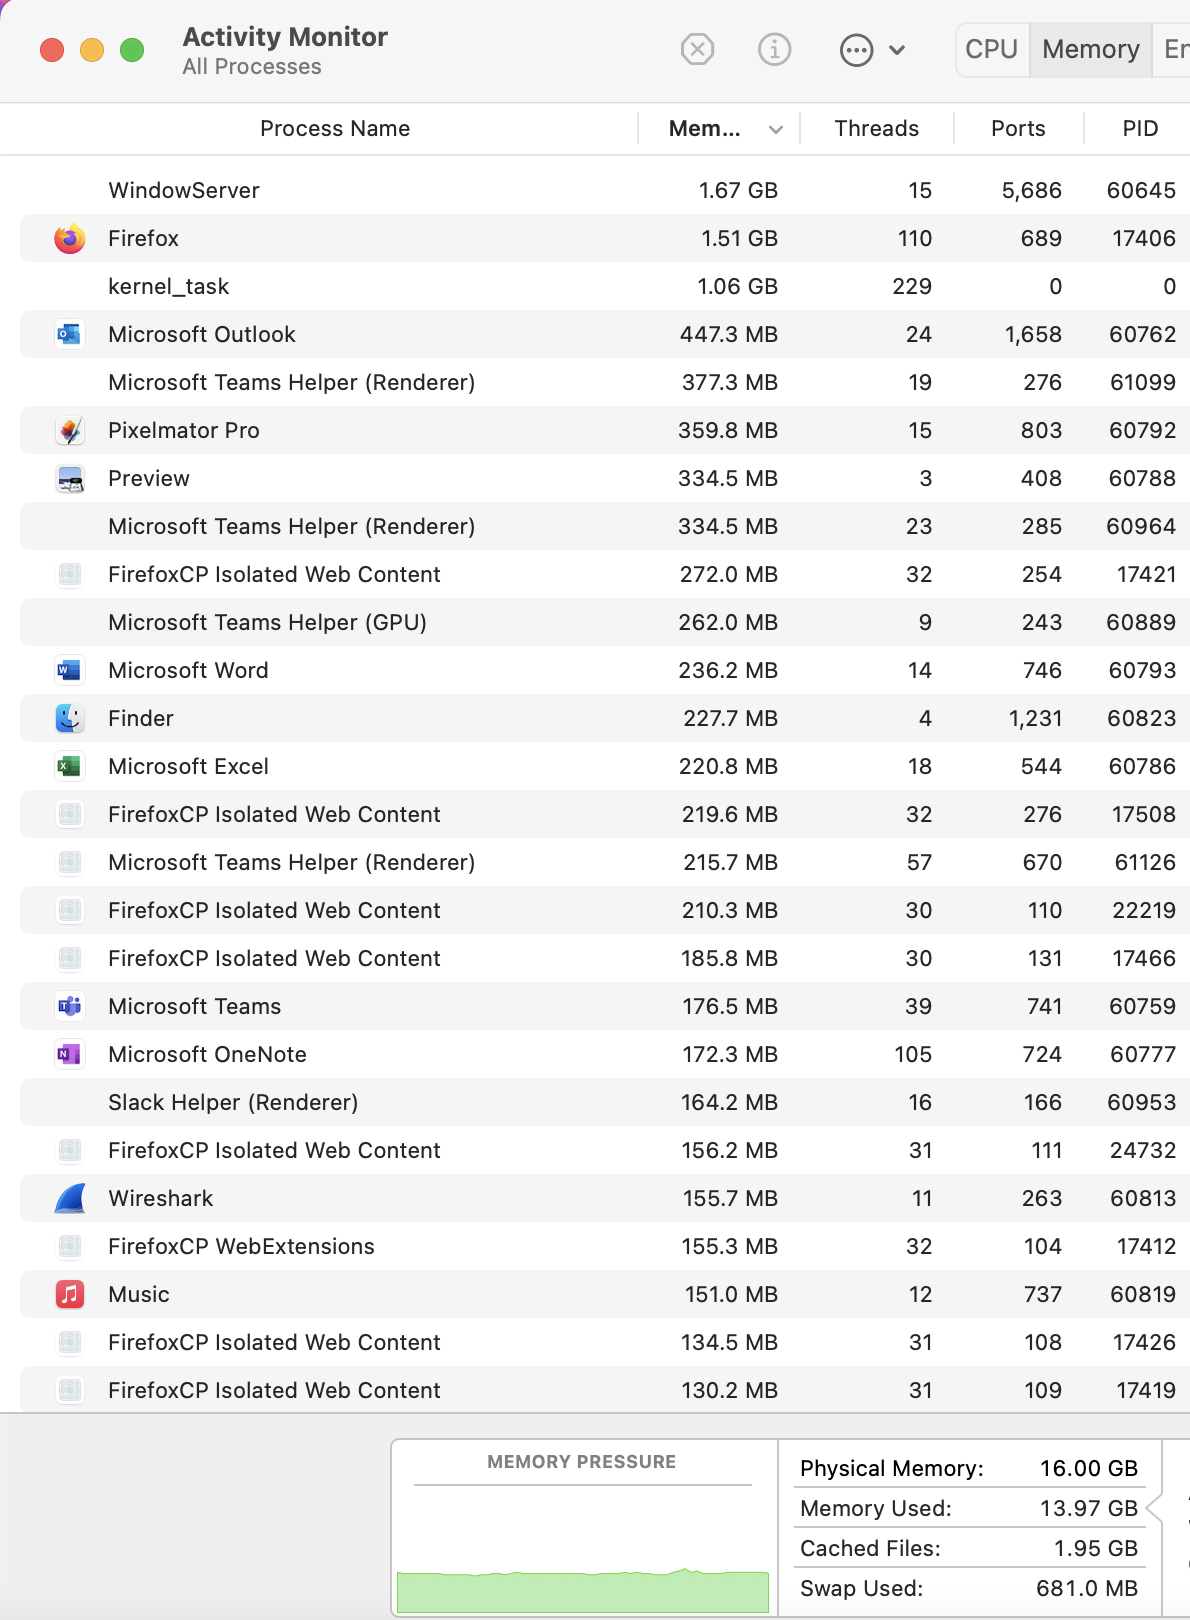Click the Wireshark shark fin icon
The image size is (1190, 1620).
pyautogui.click(x=70, y=1198)
